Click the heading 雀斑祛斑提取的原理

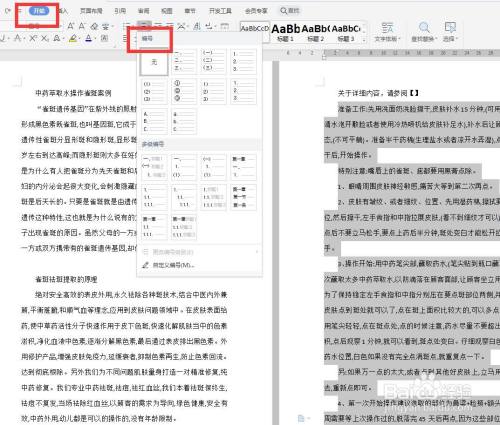click(66, 279)
